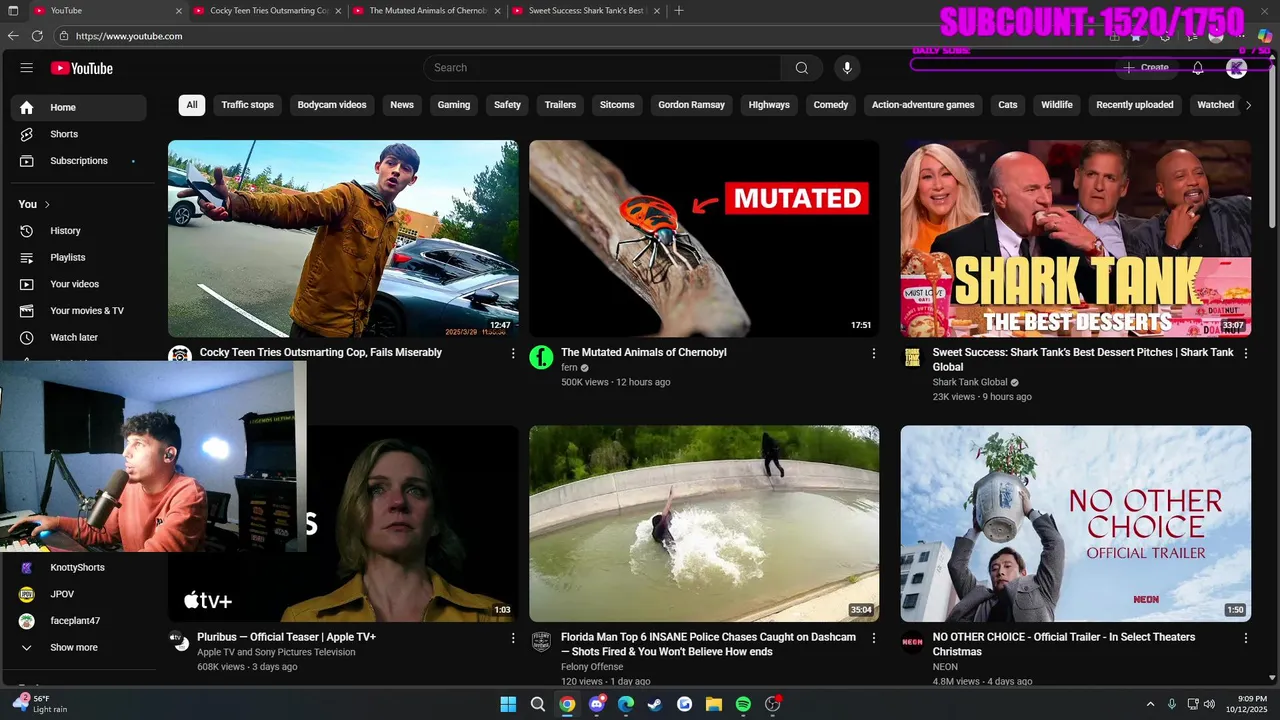Start voice search with microphone icon

tap(847, 68)
